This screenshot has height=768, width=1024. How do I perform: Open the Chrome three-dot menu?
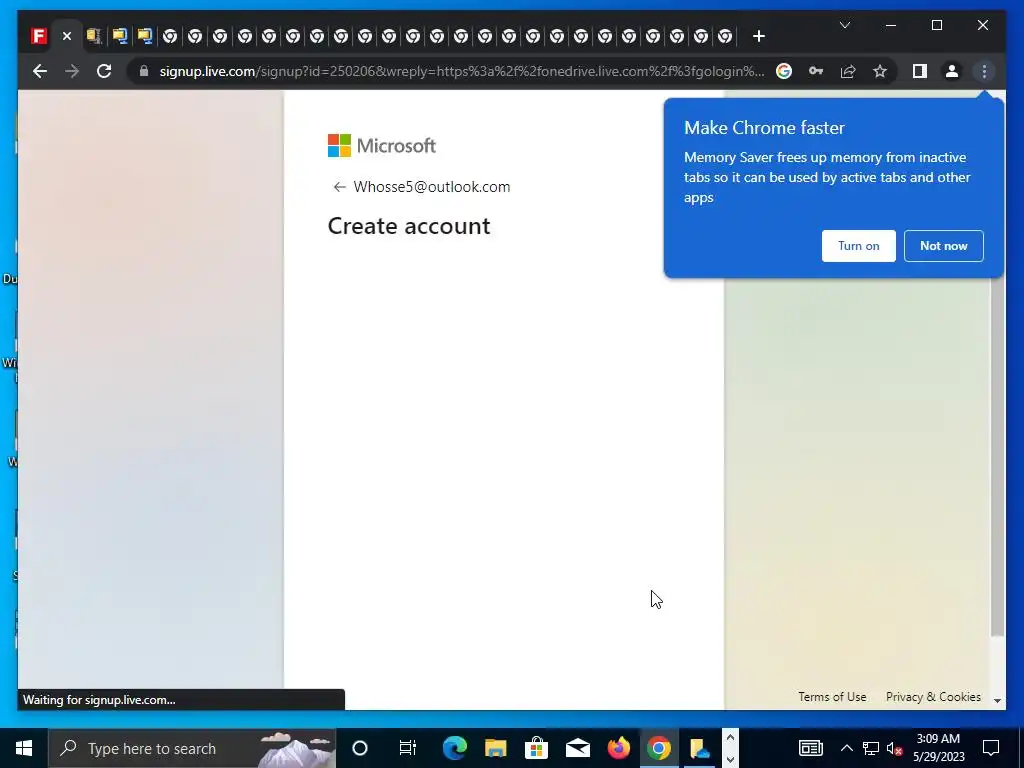984,71
